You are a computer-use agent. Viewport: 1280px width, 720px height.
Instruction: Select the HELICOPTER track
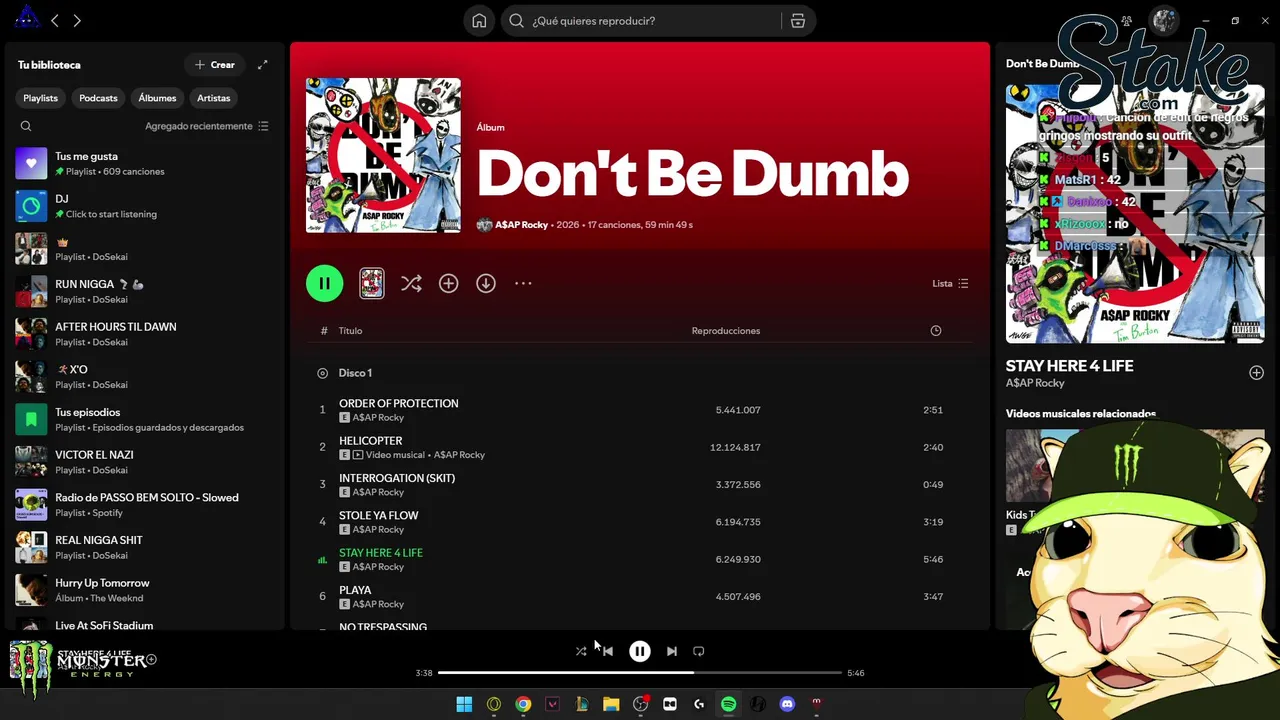640,447
